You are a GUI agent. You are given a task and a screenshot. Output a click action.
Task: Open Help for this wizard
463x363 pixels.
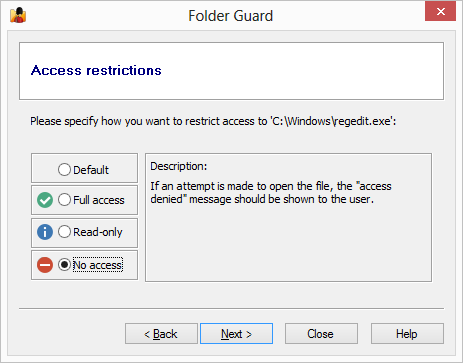(407, 334)
